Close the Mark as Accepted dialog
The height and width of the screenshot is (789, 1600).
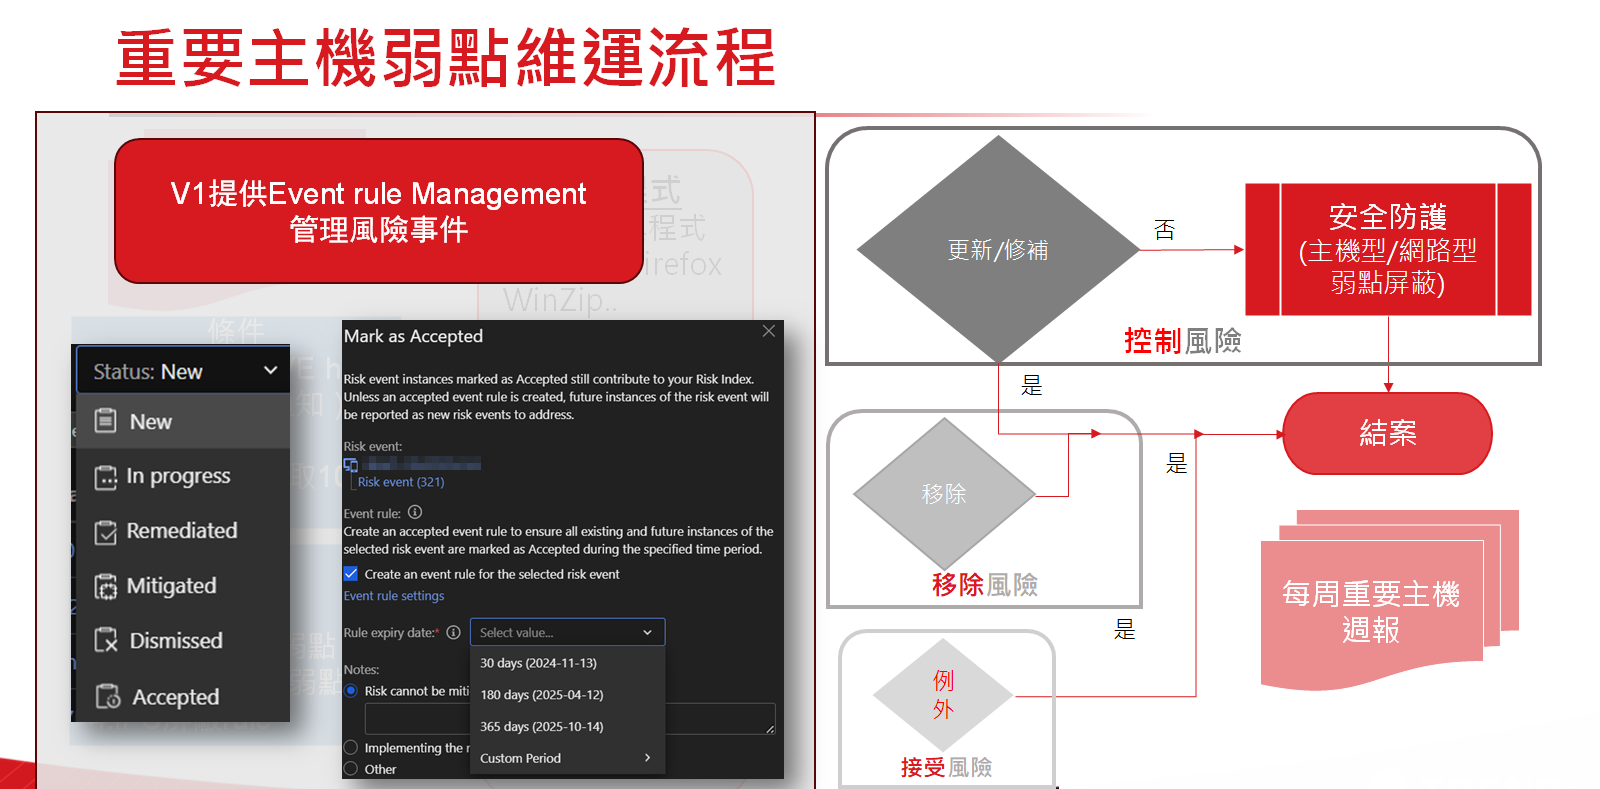[x=768, y=331]
